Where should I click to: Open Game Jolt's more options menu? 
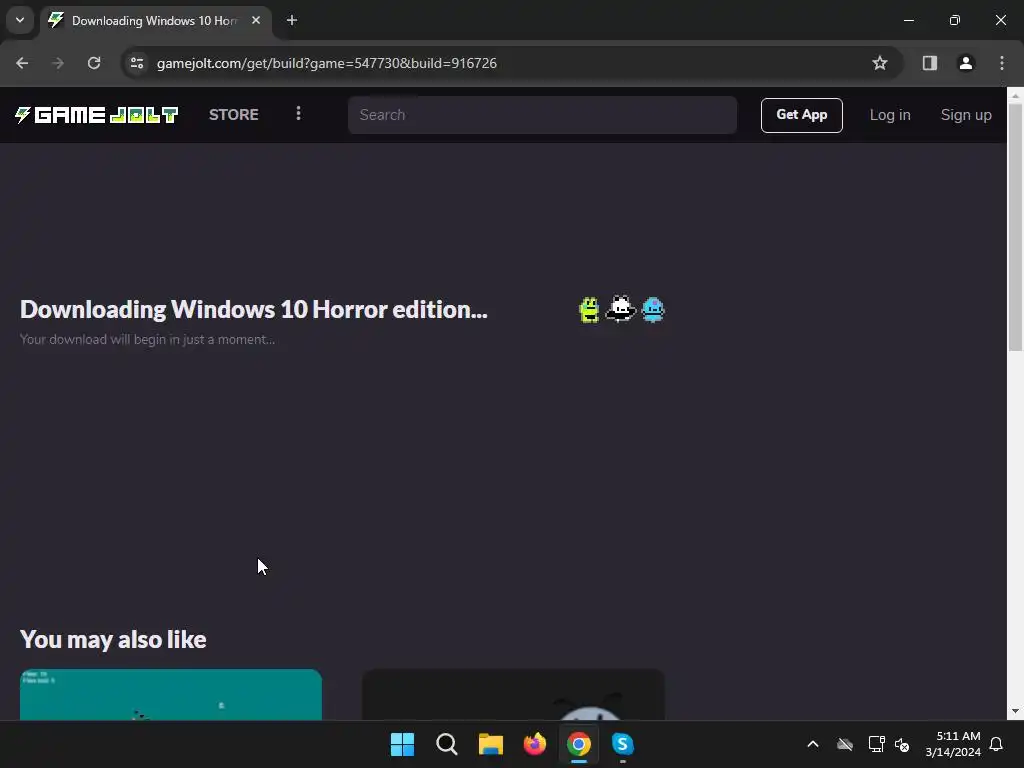[x=298, y=114]
